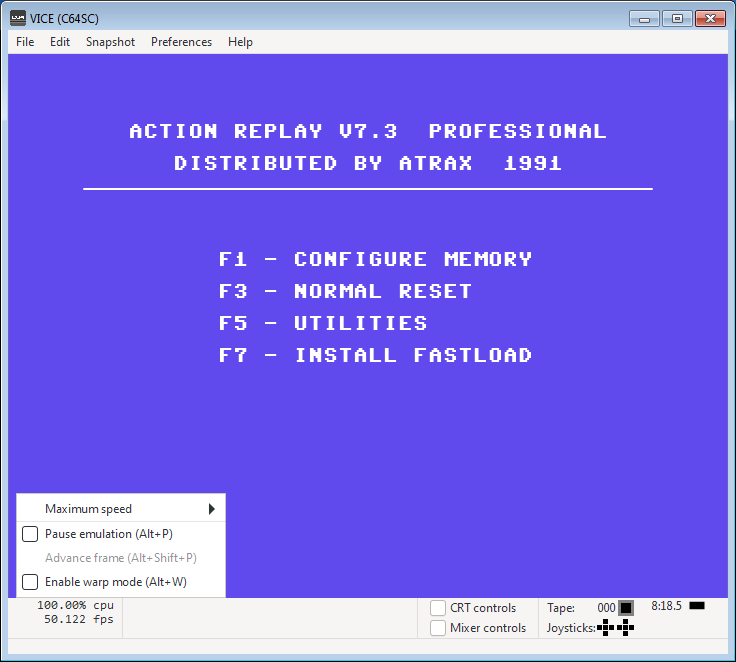The image size is (736, 662).
Task: Click ACTION REPLAY V7.3 PROFESSIONAL title
Action: click(368, 131)
